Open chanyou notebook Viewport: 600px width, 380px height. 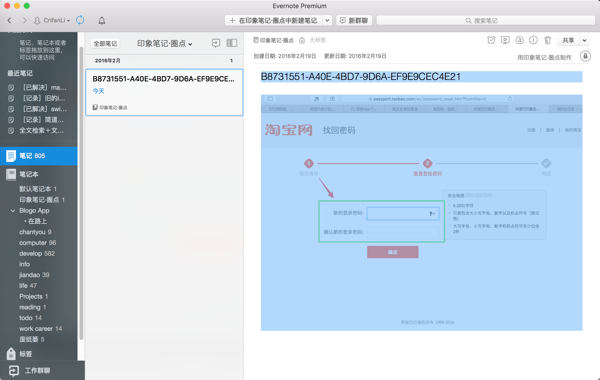pos(35,232)
